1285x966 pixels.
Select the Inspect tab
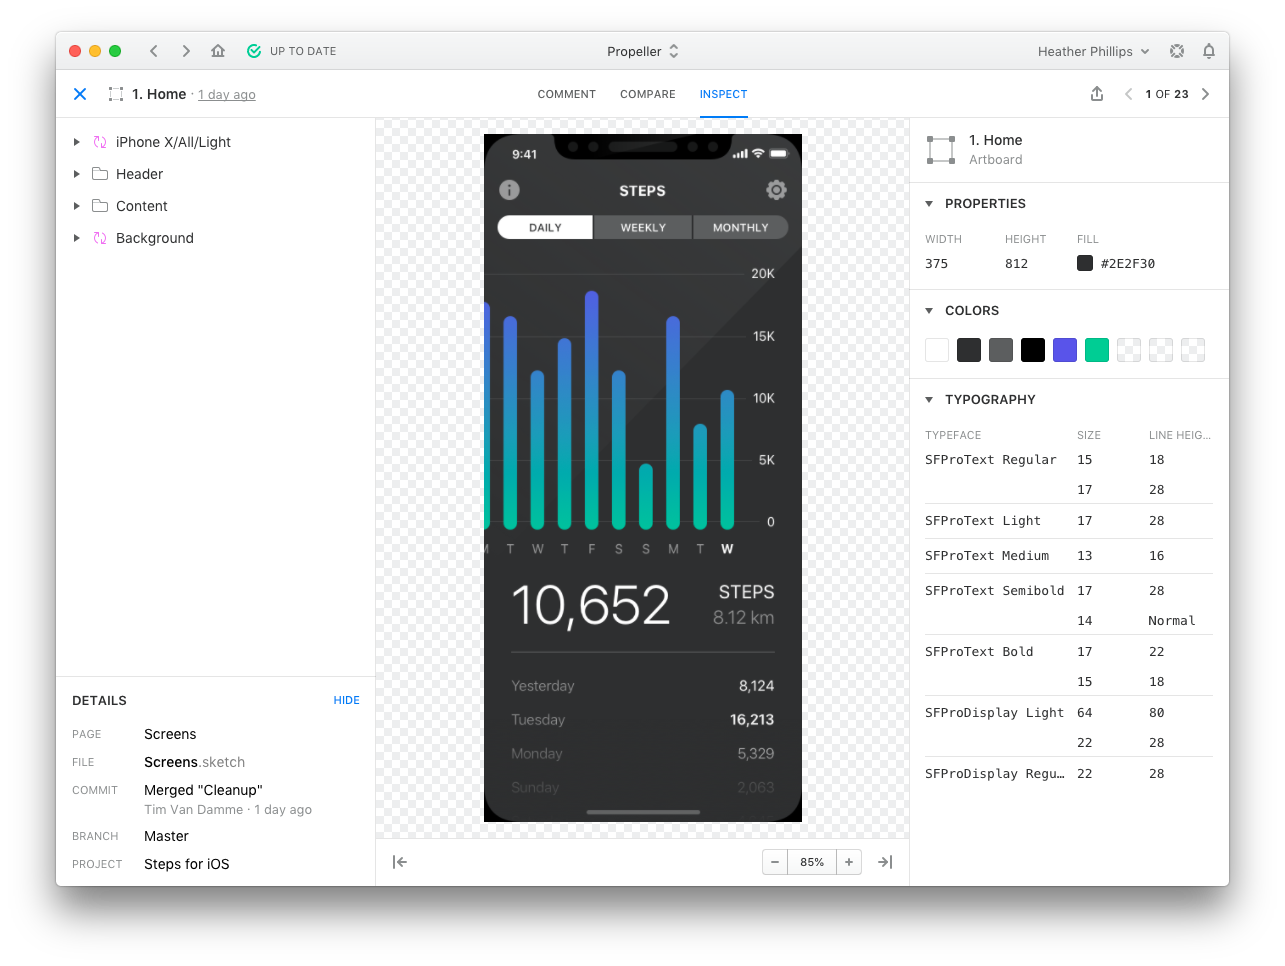(724, 94)
